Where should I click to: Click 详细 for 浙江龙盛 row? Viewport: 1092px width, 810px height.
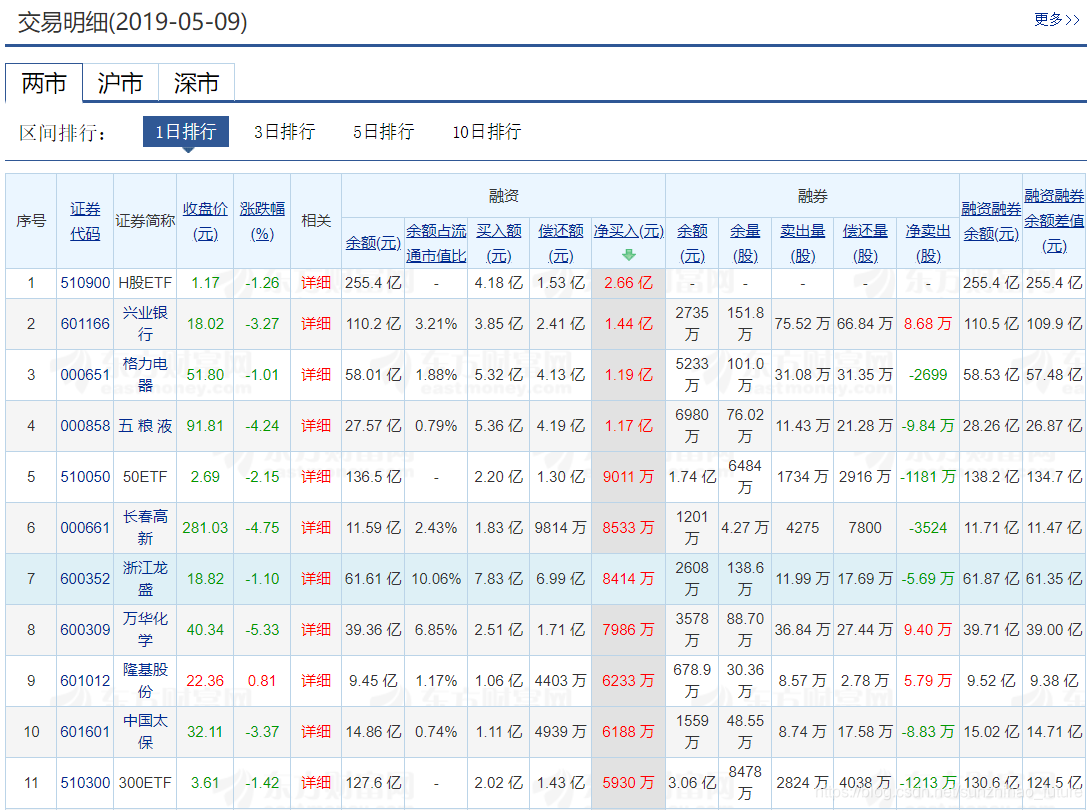click(315, 579)
